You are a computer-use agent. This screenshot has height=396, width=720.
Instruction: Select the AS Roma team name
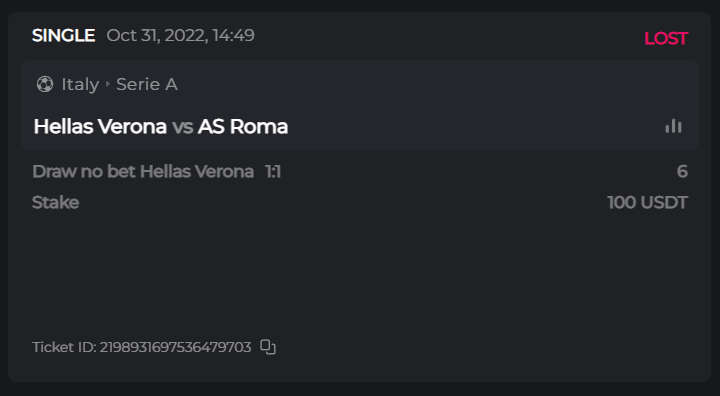tap(243, 126)
